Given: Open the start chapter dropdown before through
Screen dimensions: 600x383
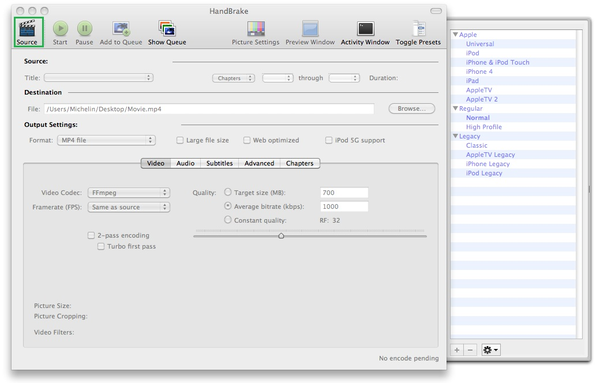Looking at the screenshot, I should [278, 78].
